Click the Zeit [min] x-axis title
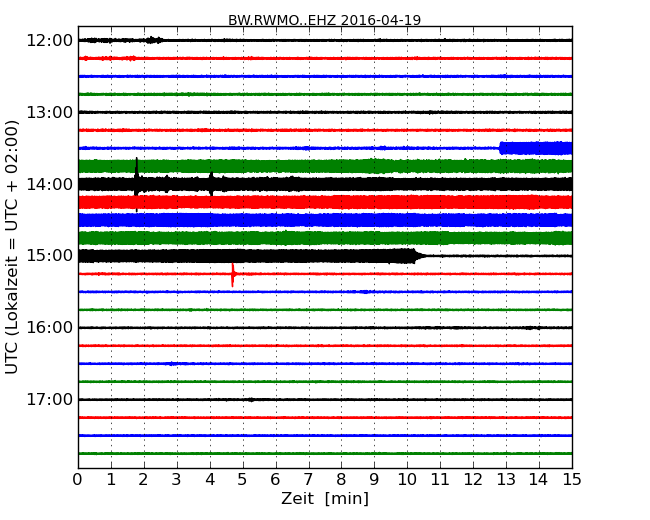The image size is (650, 520). (325, 498)
